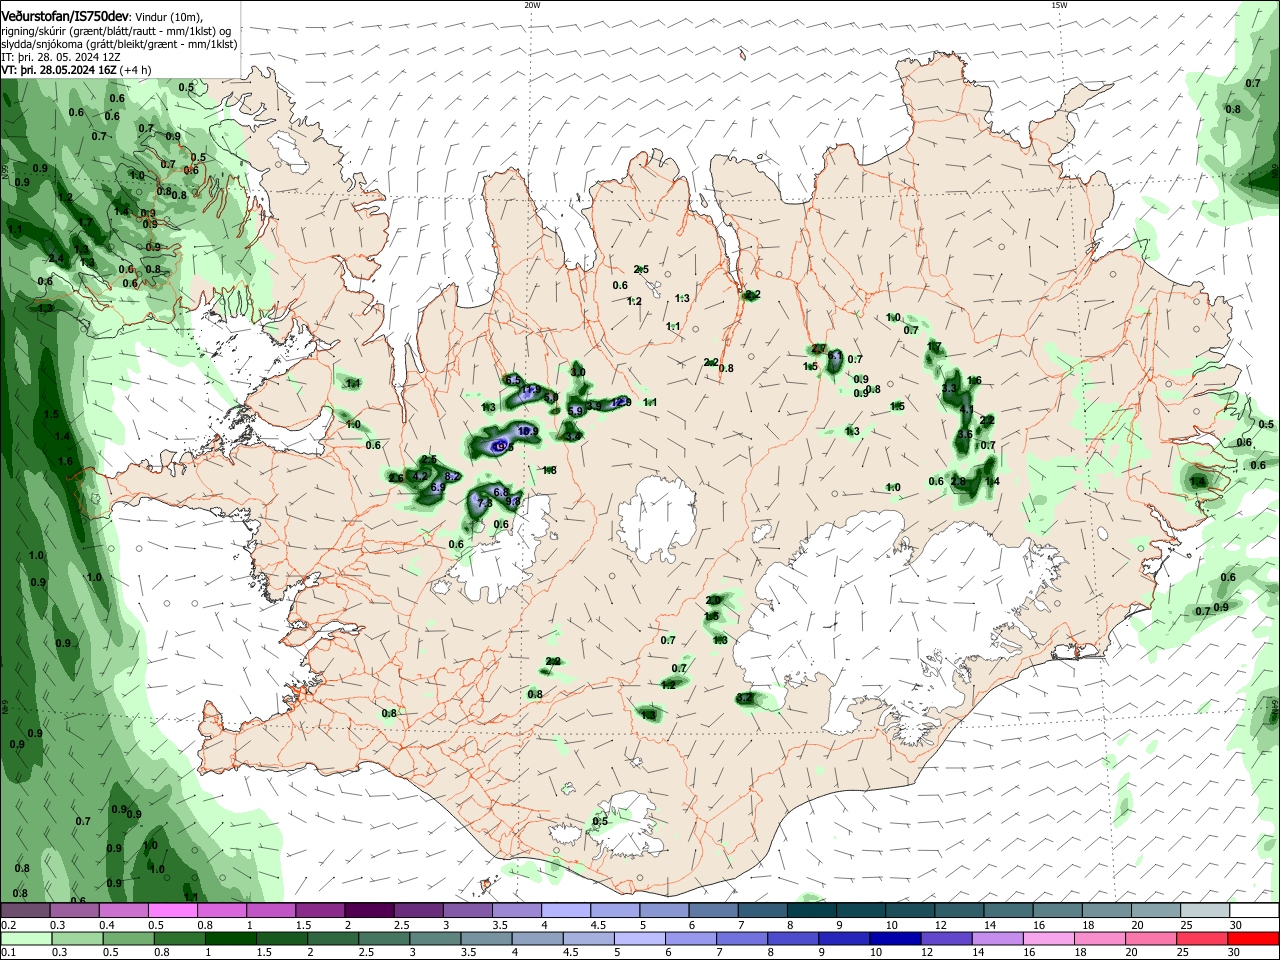
Task: Click the dark purple 2–2.5 swatch in upper legend
Action: click(369, 911)
